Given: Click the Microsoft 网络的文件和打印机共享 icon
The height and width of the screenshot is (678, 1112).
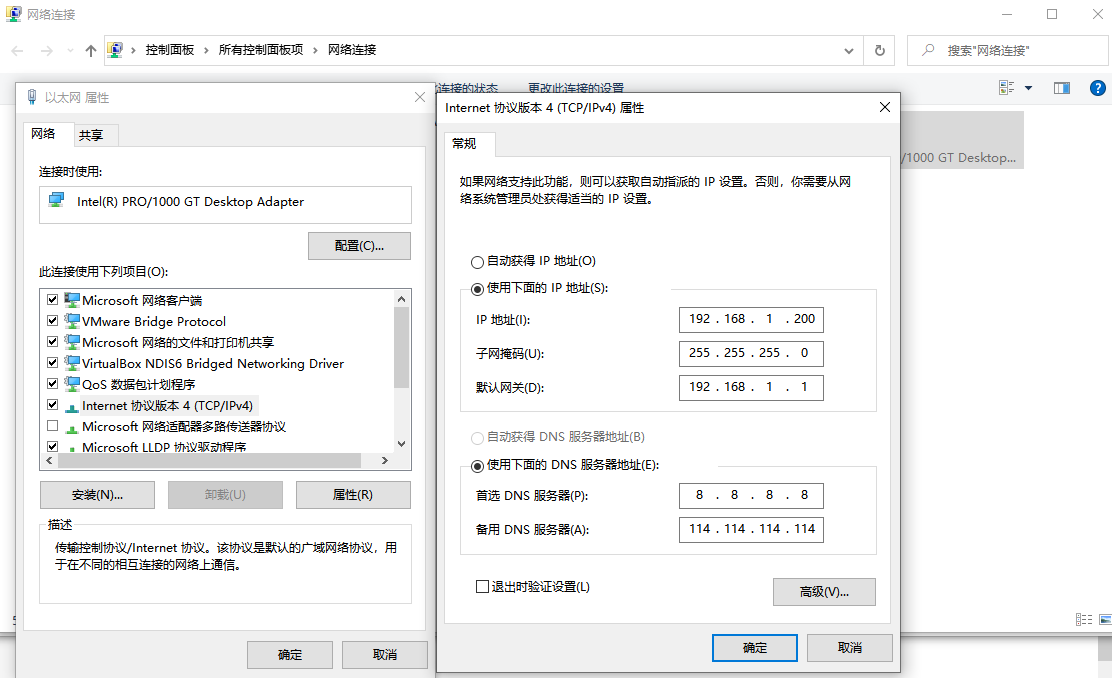Looking at the screenshot, I should tap(72, 341).
